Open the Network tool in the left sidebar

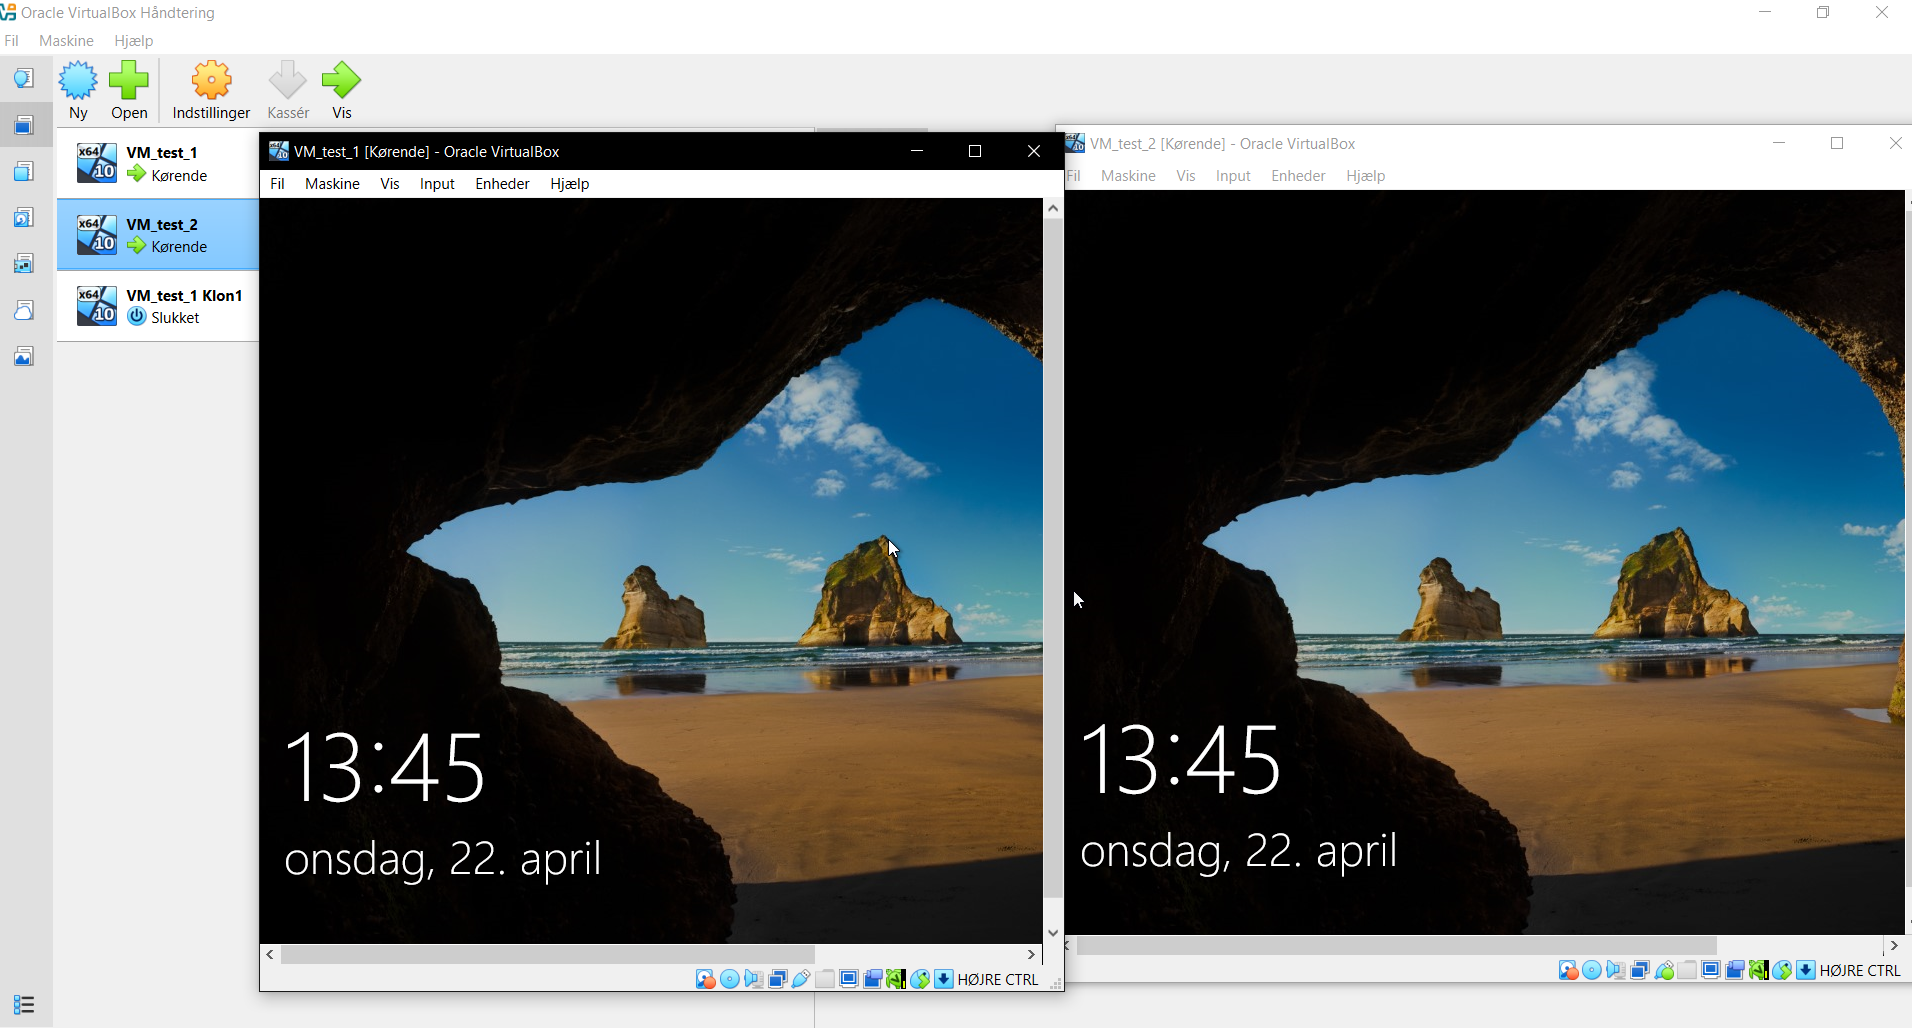pos(24,263)
